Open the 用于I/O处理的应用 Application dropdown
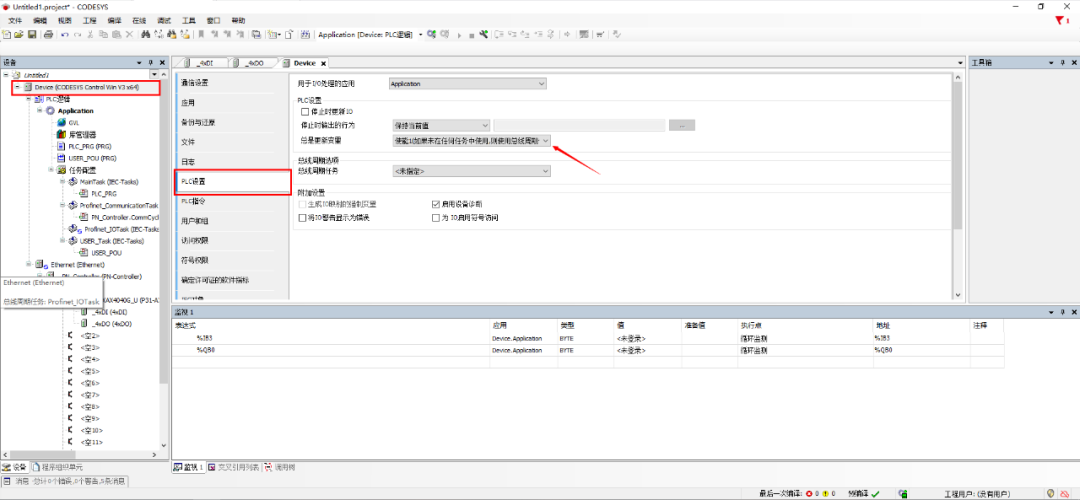 coord(468,84)
